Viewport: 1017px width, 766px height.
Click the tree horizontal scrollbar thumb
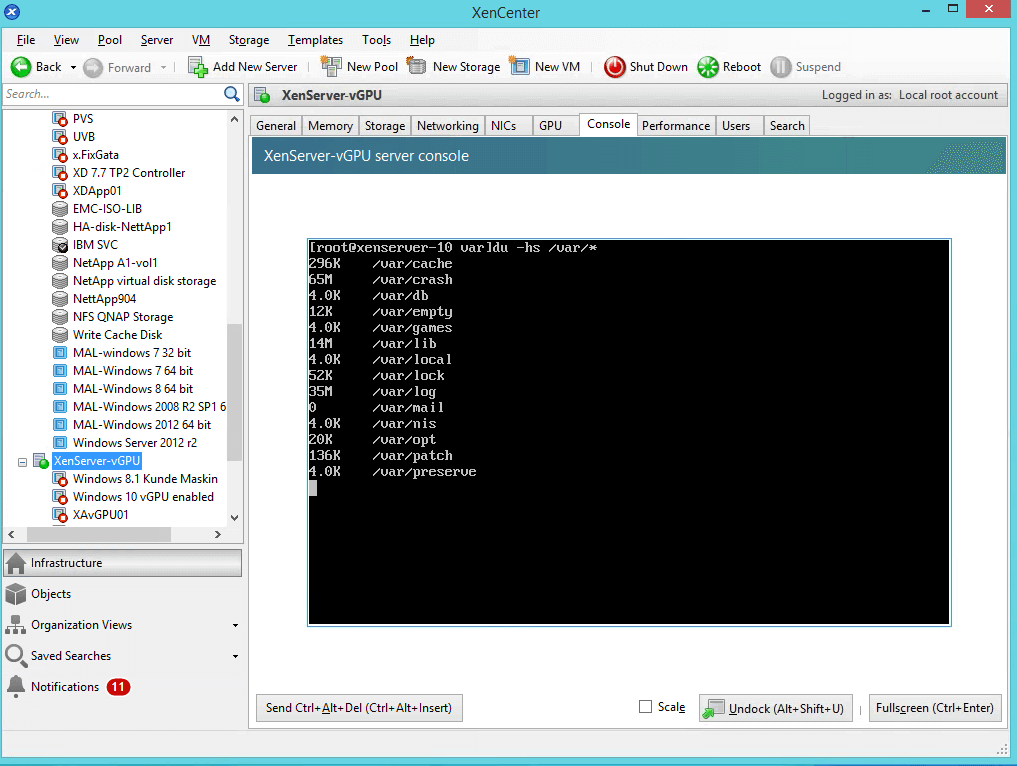(99, 534)
